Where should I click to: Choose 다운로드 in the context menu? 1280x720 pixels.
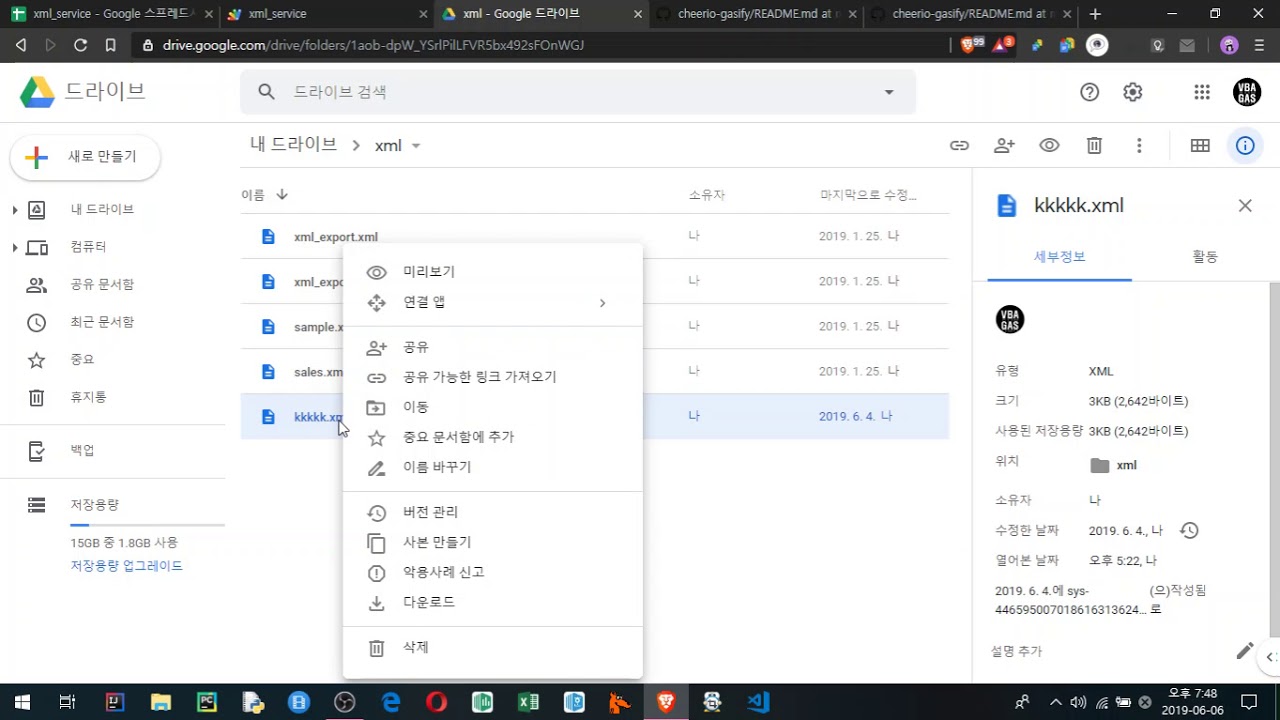[x=493, y=602]
